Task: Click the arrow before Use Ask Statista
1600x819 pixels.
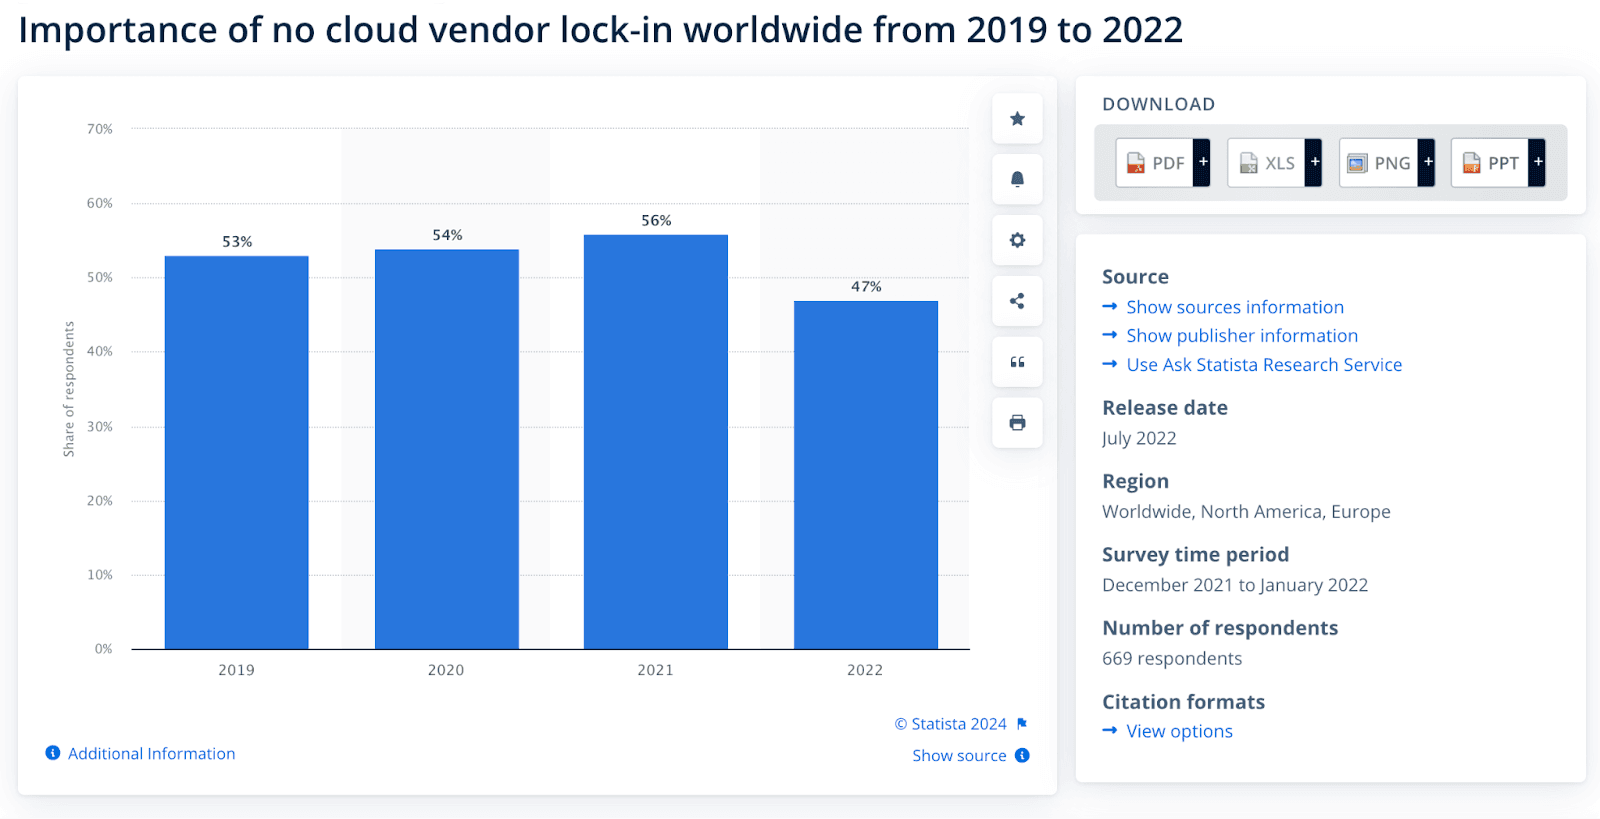Action: pyautogui.click(x=1109, y=364)
